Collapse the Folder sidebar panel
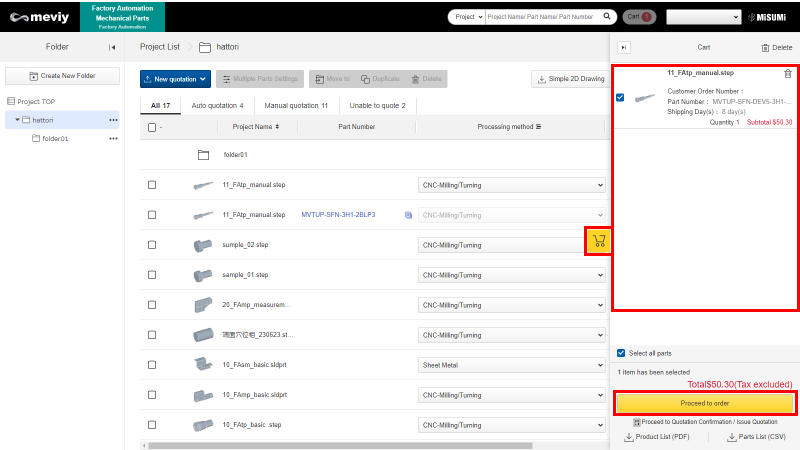800x450 pixels. tap(111, 47)
